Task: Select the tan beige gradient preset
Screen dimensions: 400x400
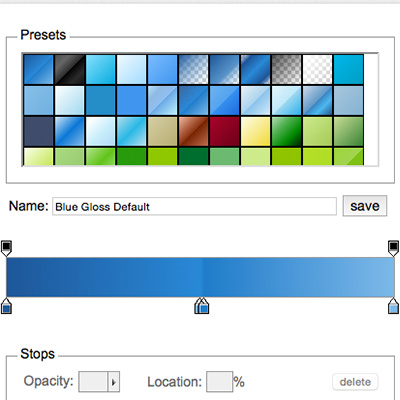Action: [x=162, y=131]
